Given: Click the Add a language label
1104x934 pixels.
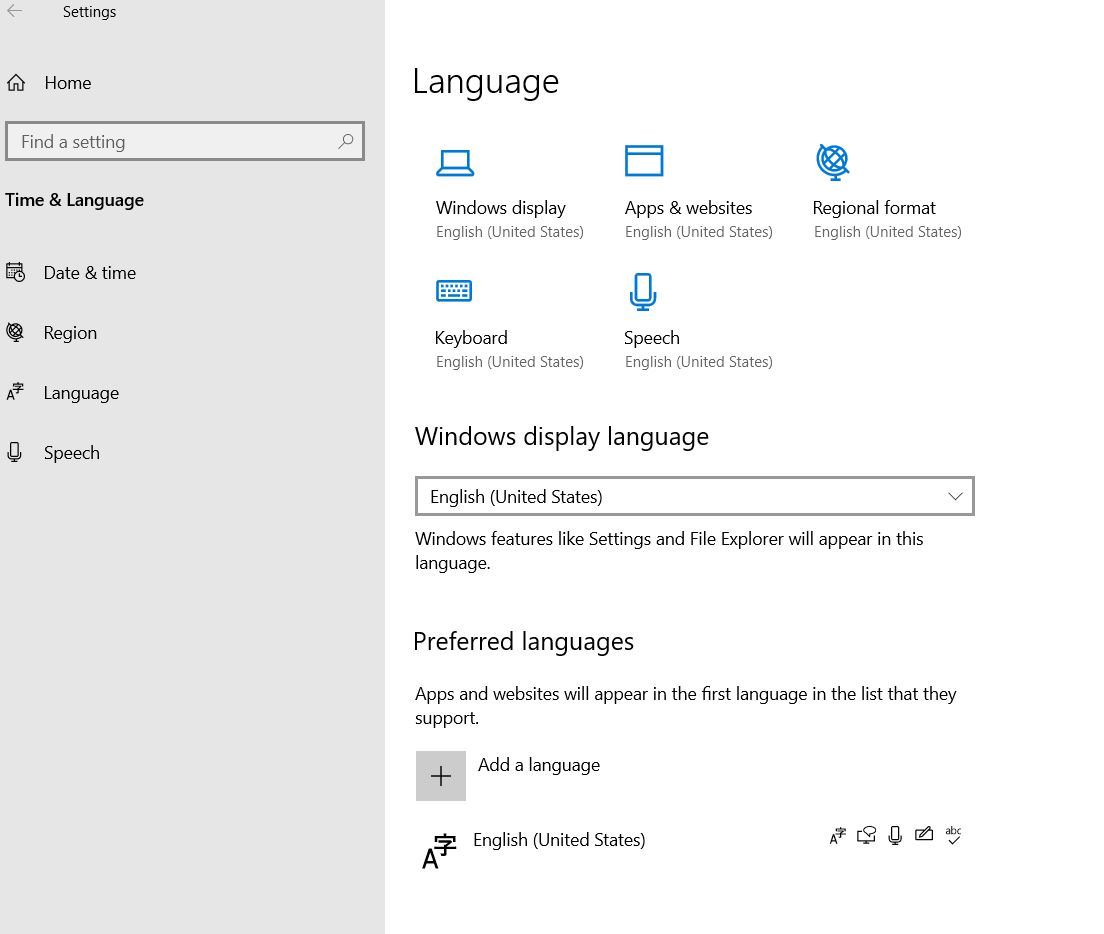Looking at the screenshot, I should pyautogui.click(x=539, y=765).
